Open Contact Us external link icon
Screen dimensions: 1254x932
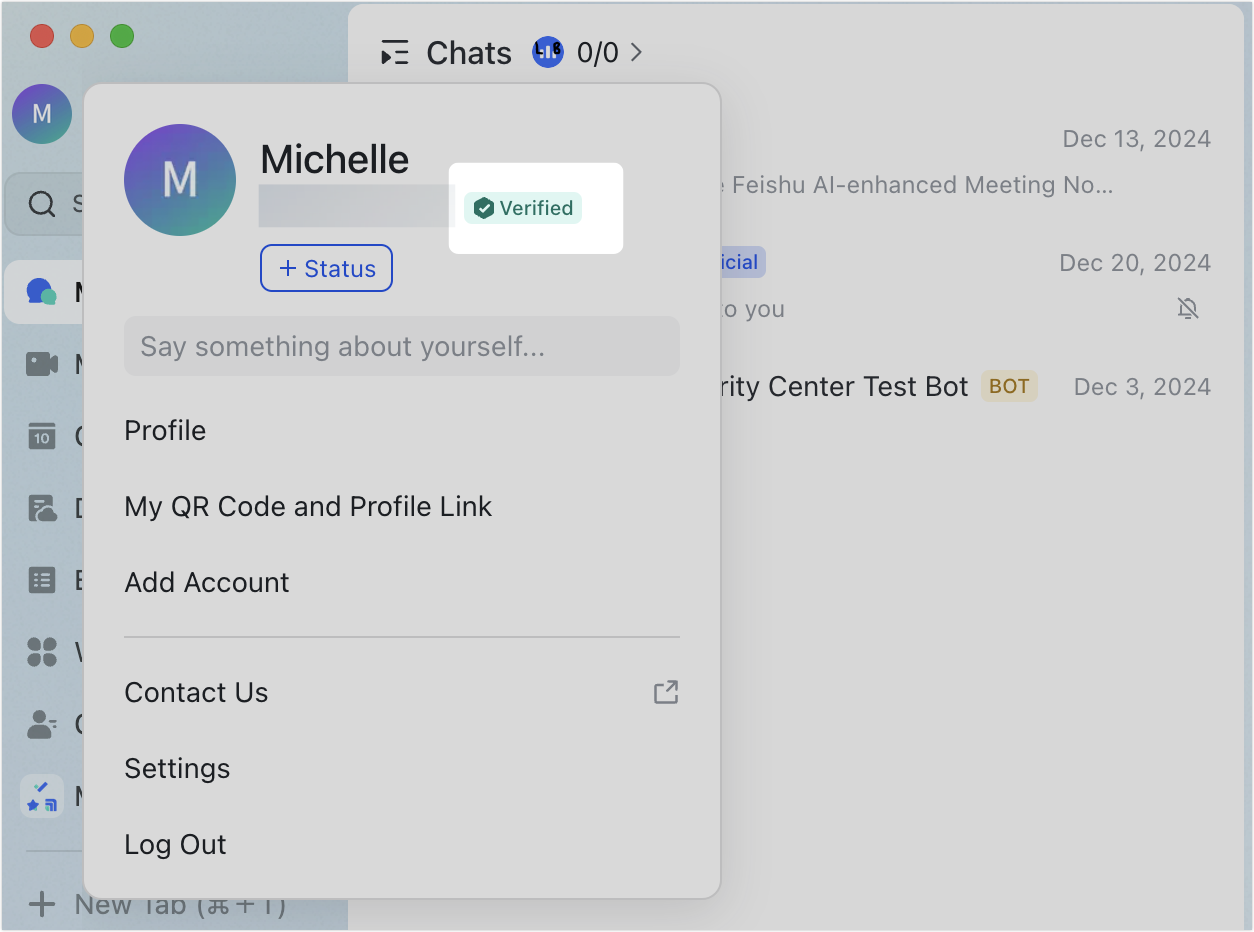pyautogui.click(x=666, y=692)
